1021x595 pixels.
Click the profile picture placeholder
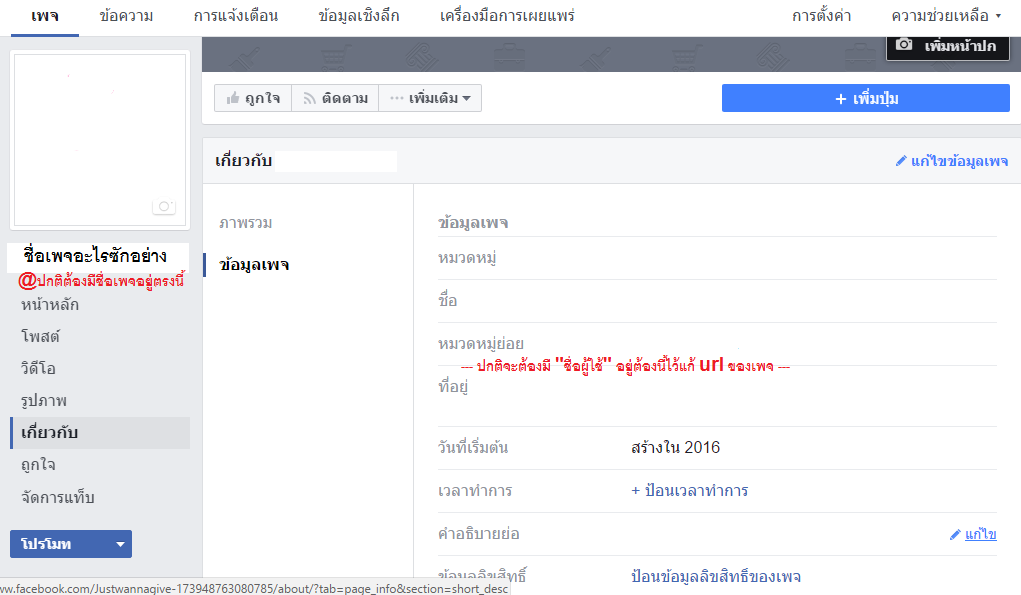pos(100,139)
